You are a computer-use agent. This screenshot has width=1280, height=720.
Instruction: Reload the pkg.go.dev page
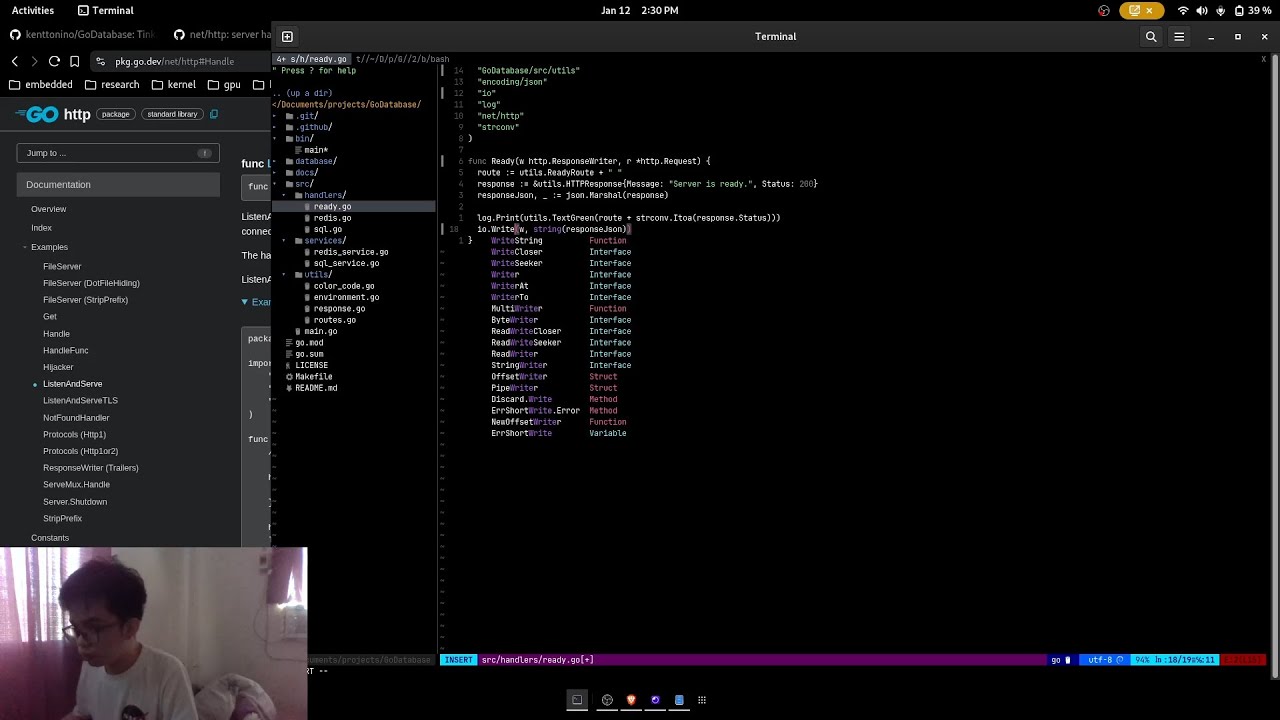[x=54, y=61]
